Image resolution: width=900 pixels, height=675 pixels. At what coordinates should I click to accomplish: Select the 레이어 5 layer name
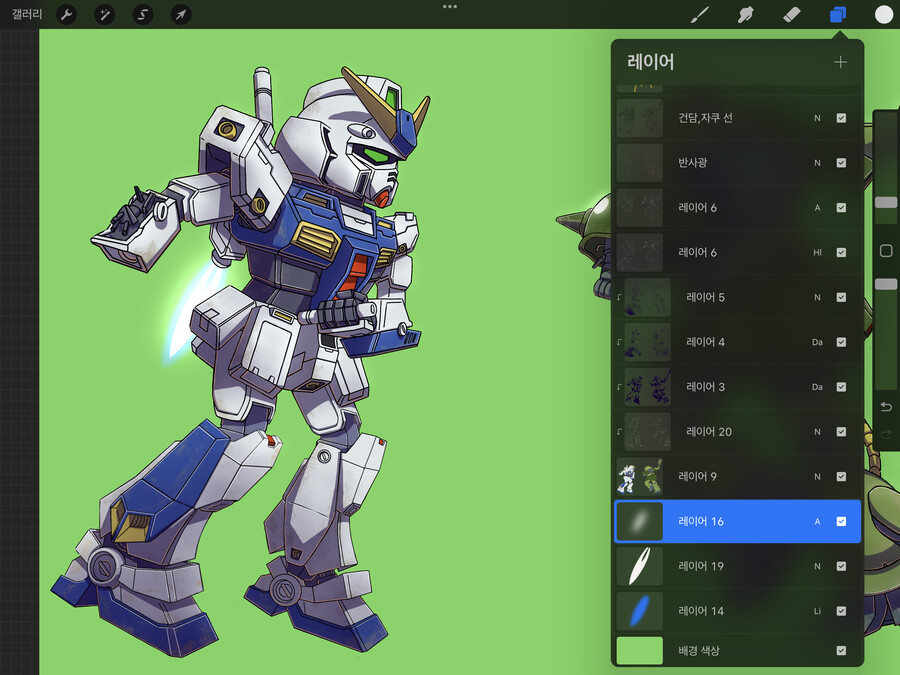coord(705,297)
